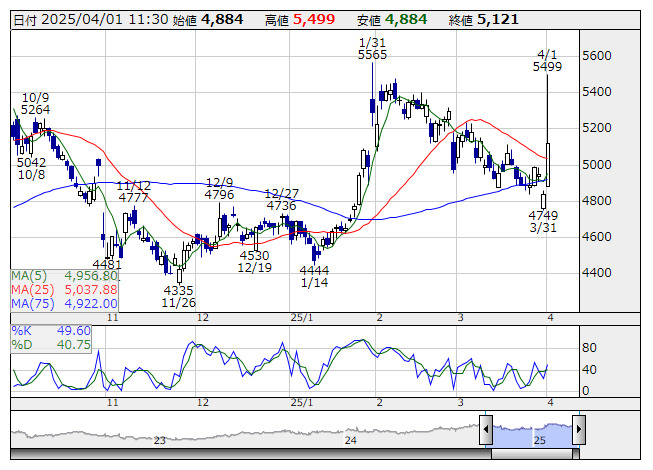This screenshot has width=653, height=470.
Task: Click the 80 level on stochastic axis
Action: pos(589,348)
